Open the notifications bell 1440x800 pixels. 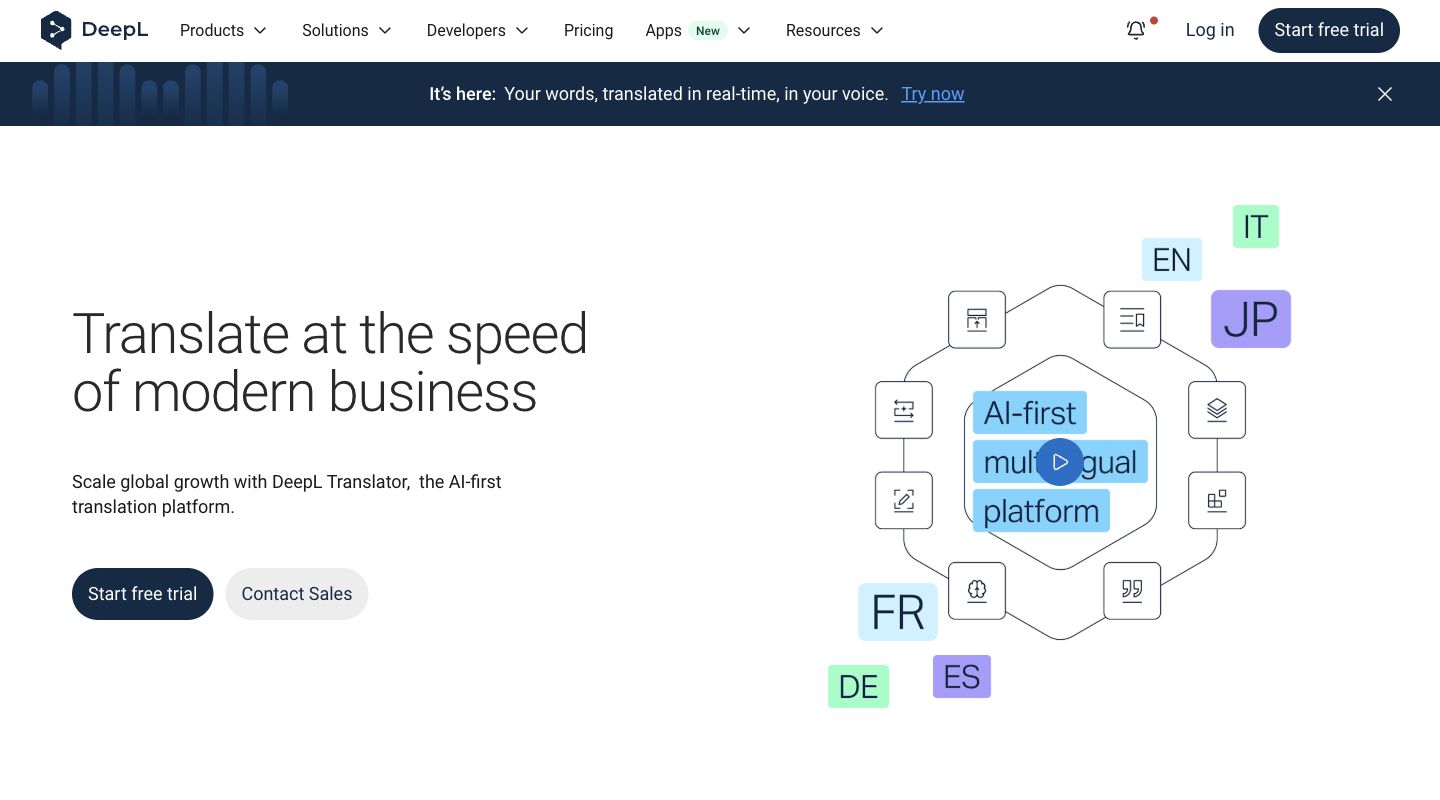[1136, 30]
